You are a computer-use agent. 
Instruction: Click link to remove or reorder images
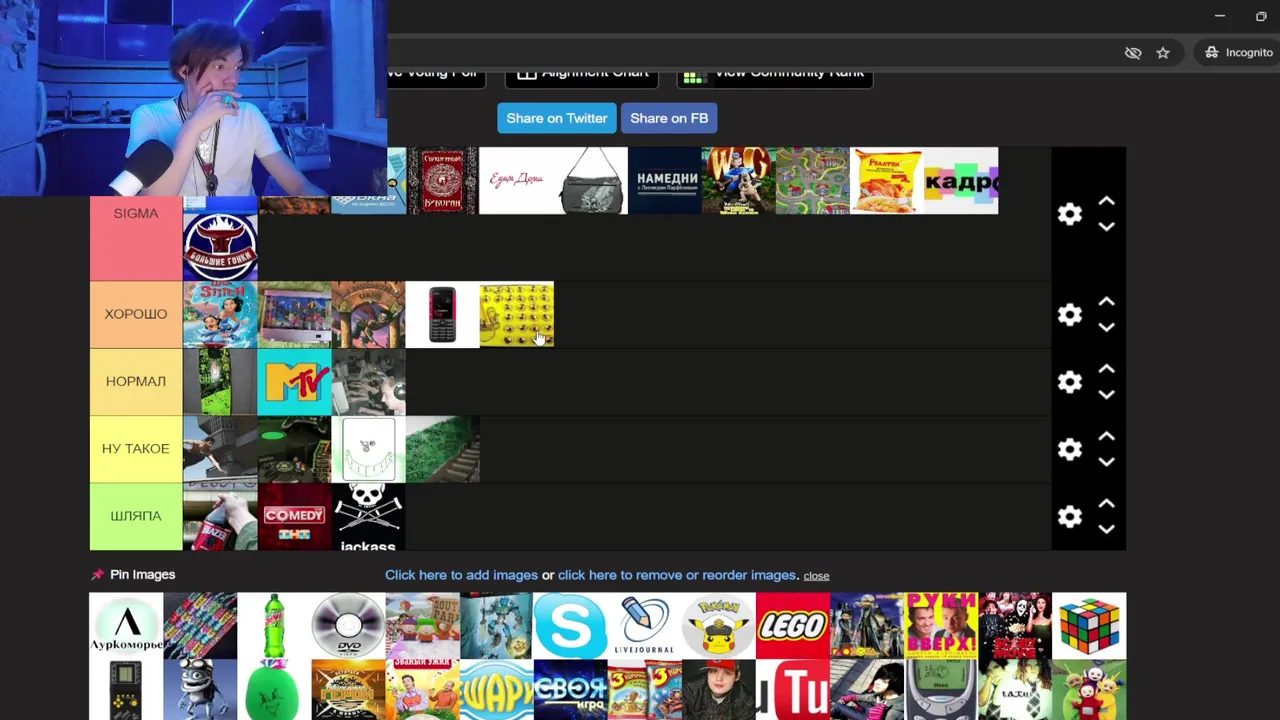[x=677, y=575]
